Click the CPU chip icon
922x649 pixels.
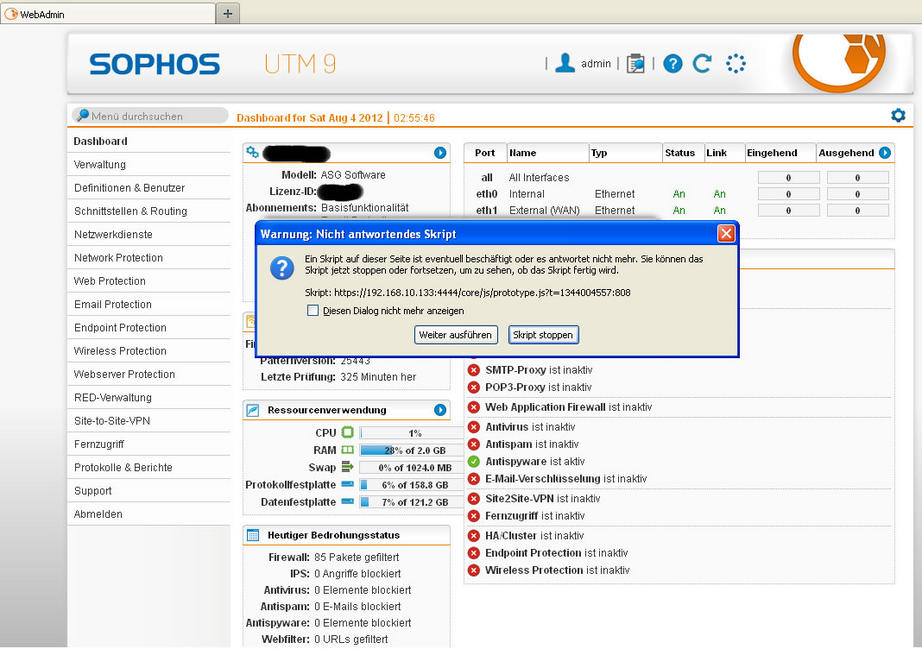(348, 433)
